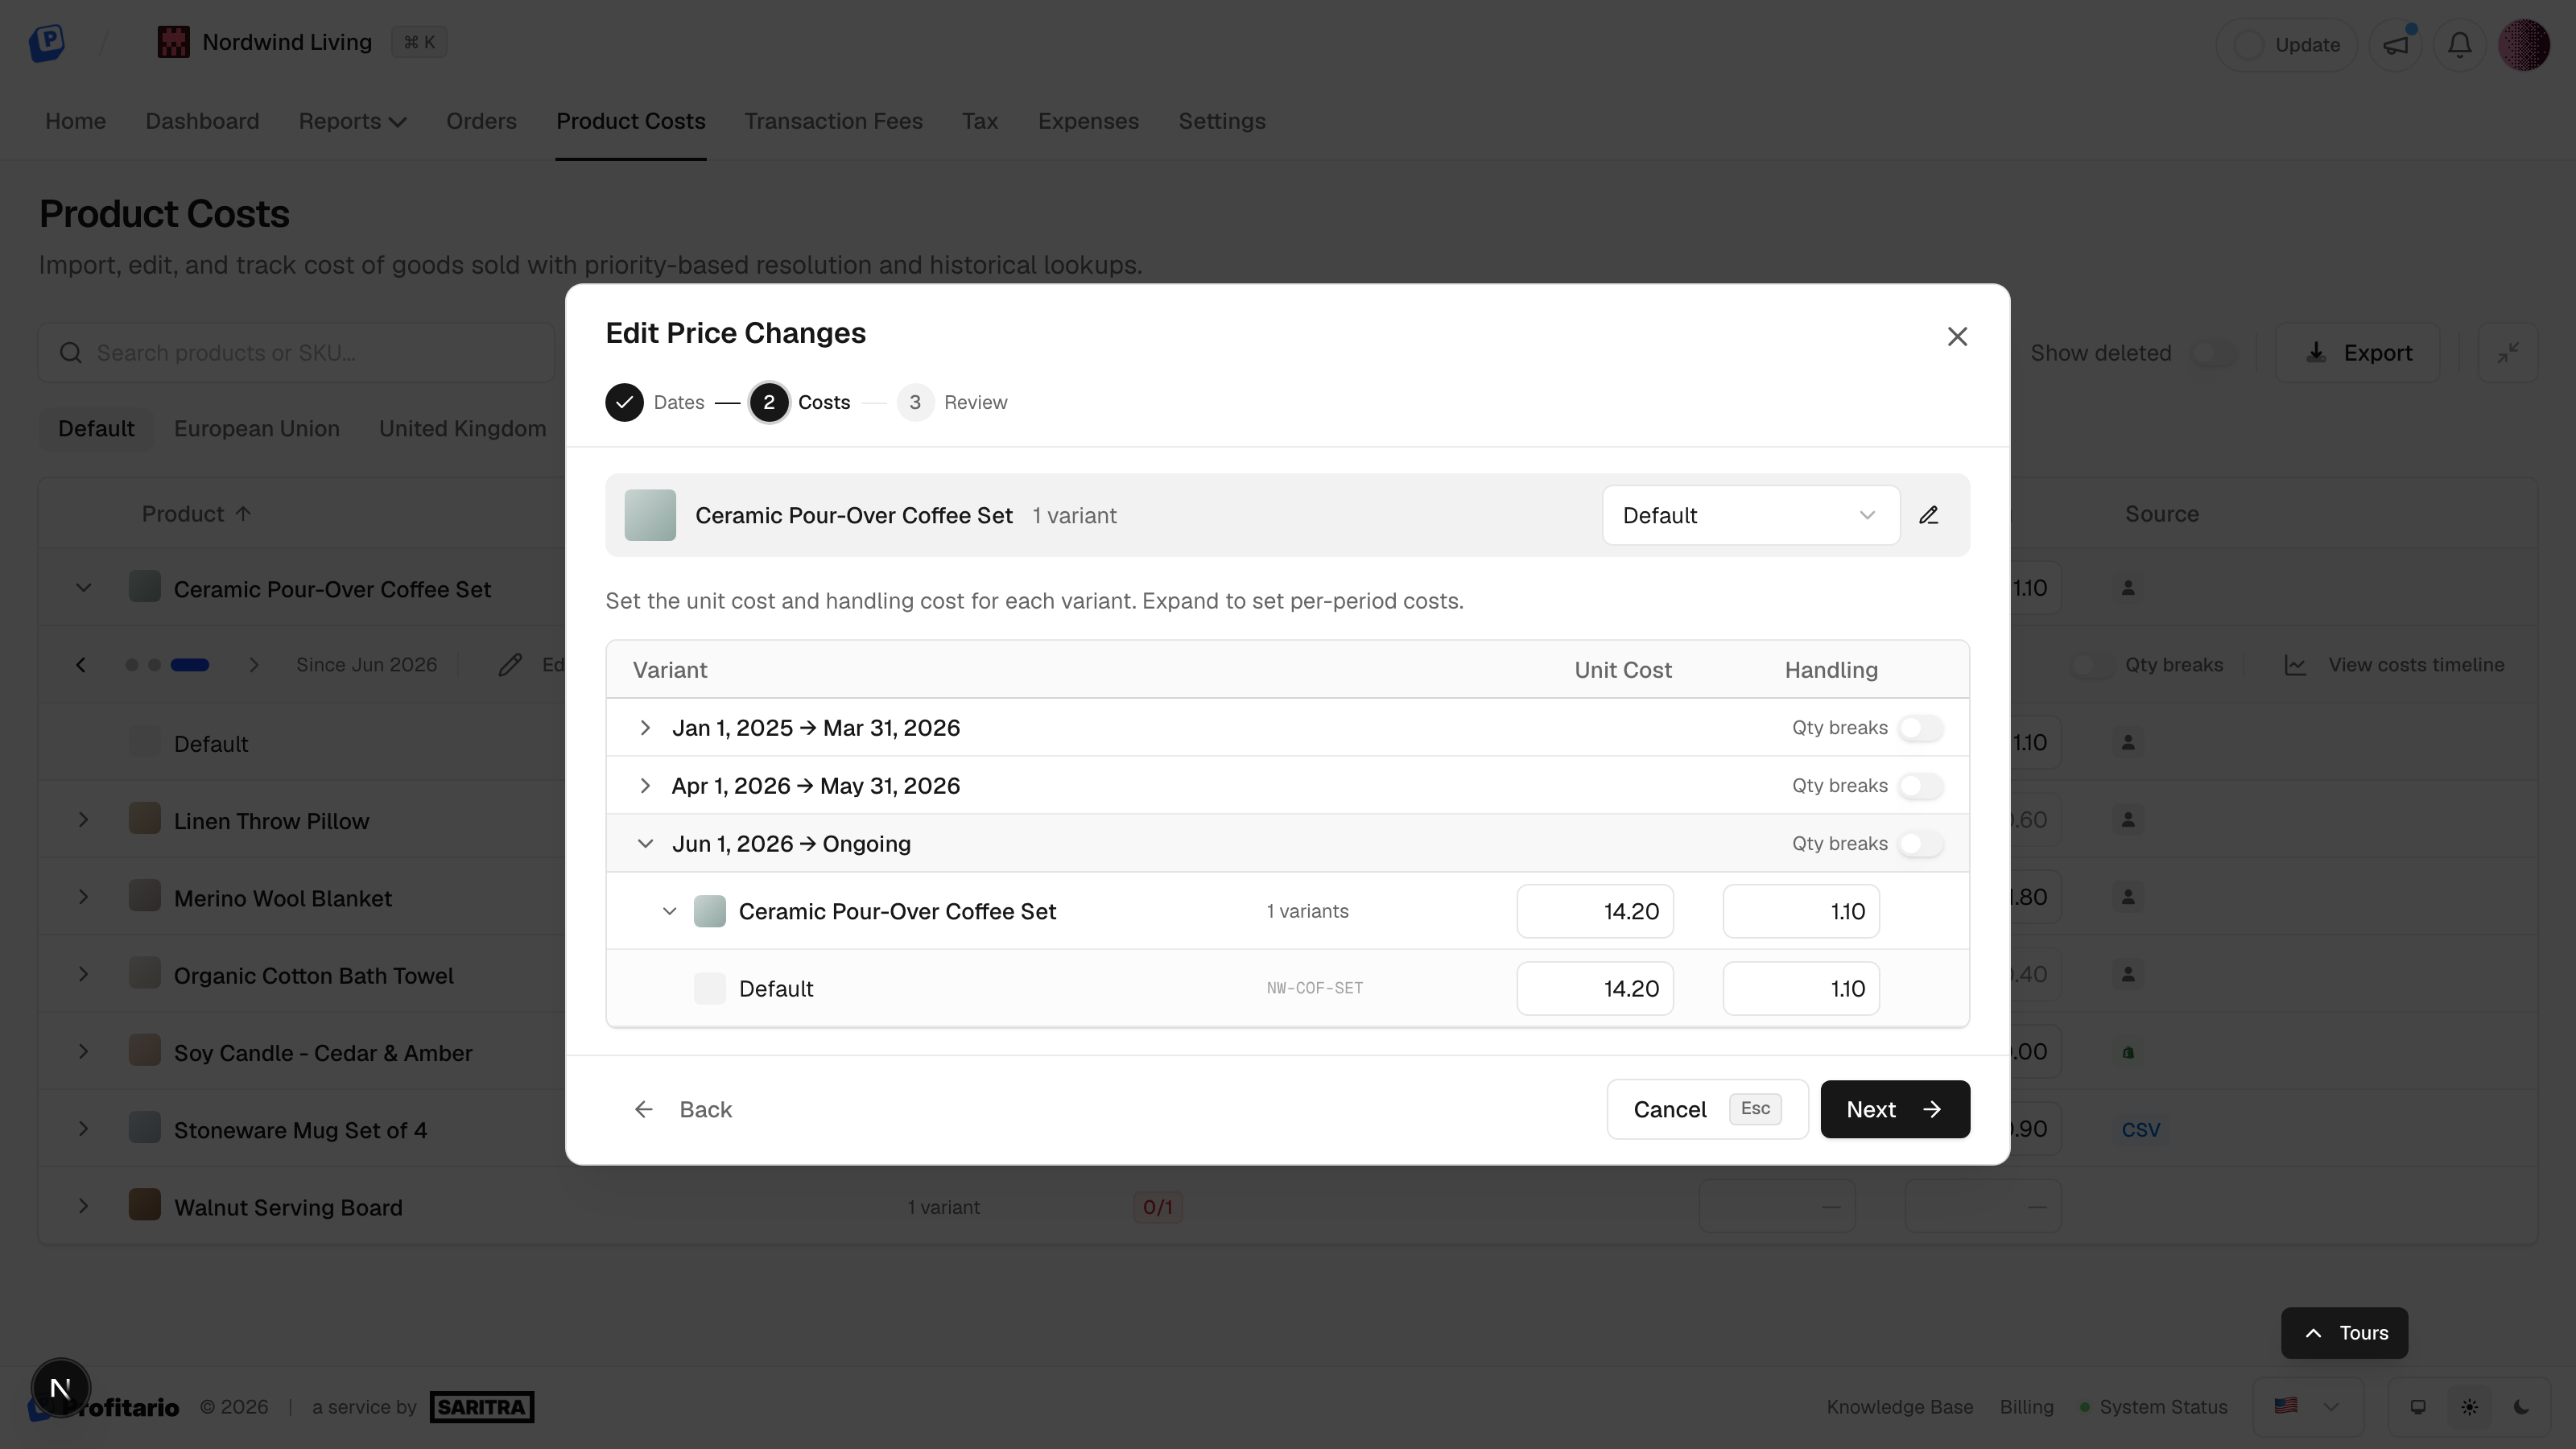Expand the Apr 1, 2026 → May 31, 2026 period
The width and height of the screenshot is (2576, 1449).
(645, 786)
